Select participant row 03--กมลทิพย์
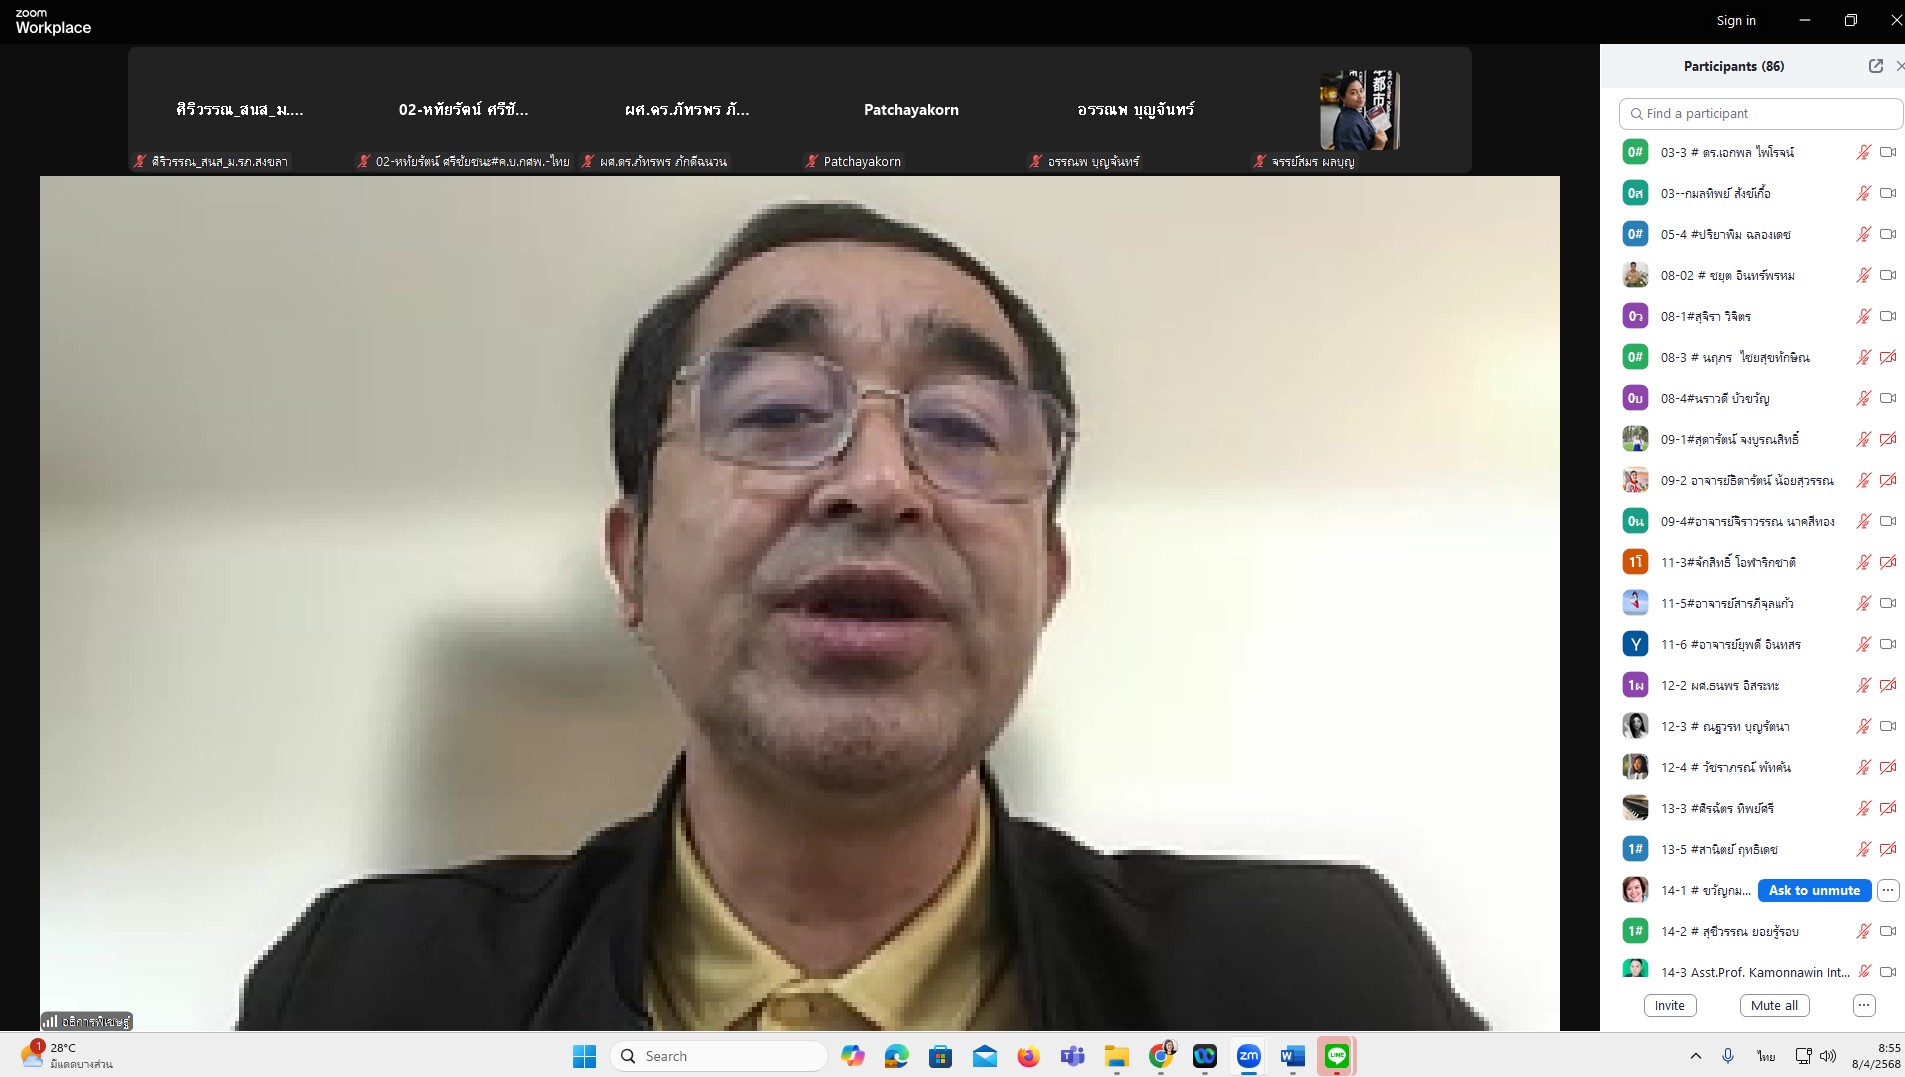 [1760, 193]
